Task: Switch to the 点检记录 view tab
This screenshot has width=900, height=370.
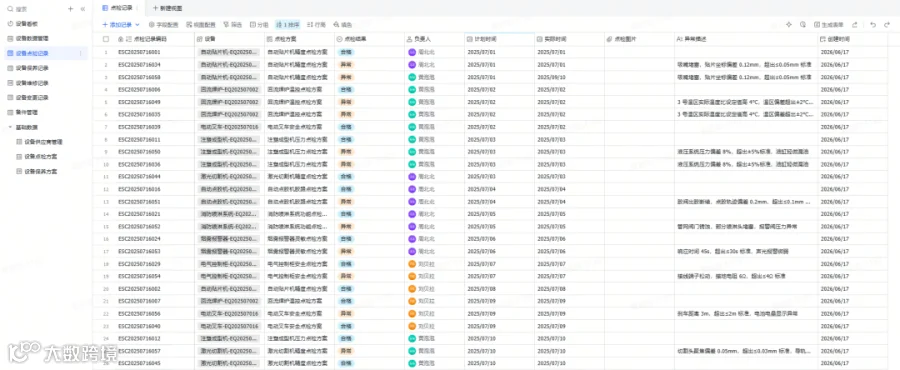Action: (118, 8)
